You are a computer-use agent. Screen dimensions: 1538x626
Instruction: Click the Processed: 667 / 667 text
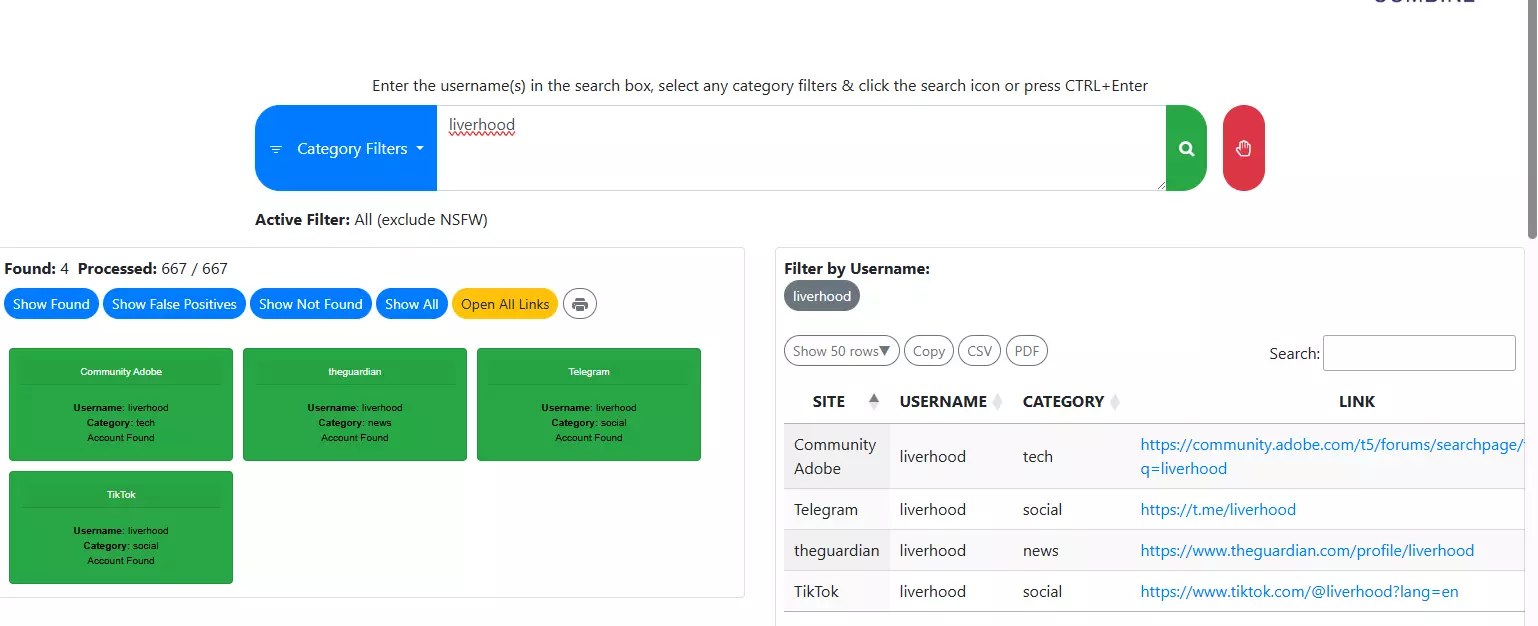tap(153, 269)
